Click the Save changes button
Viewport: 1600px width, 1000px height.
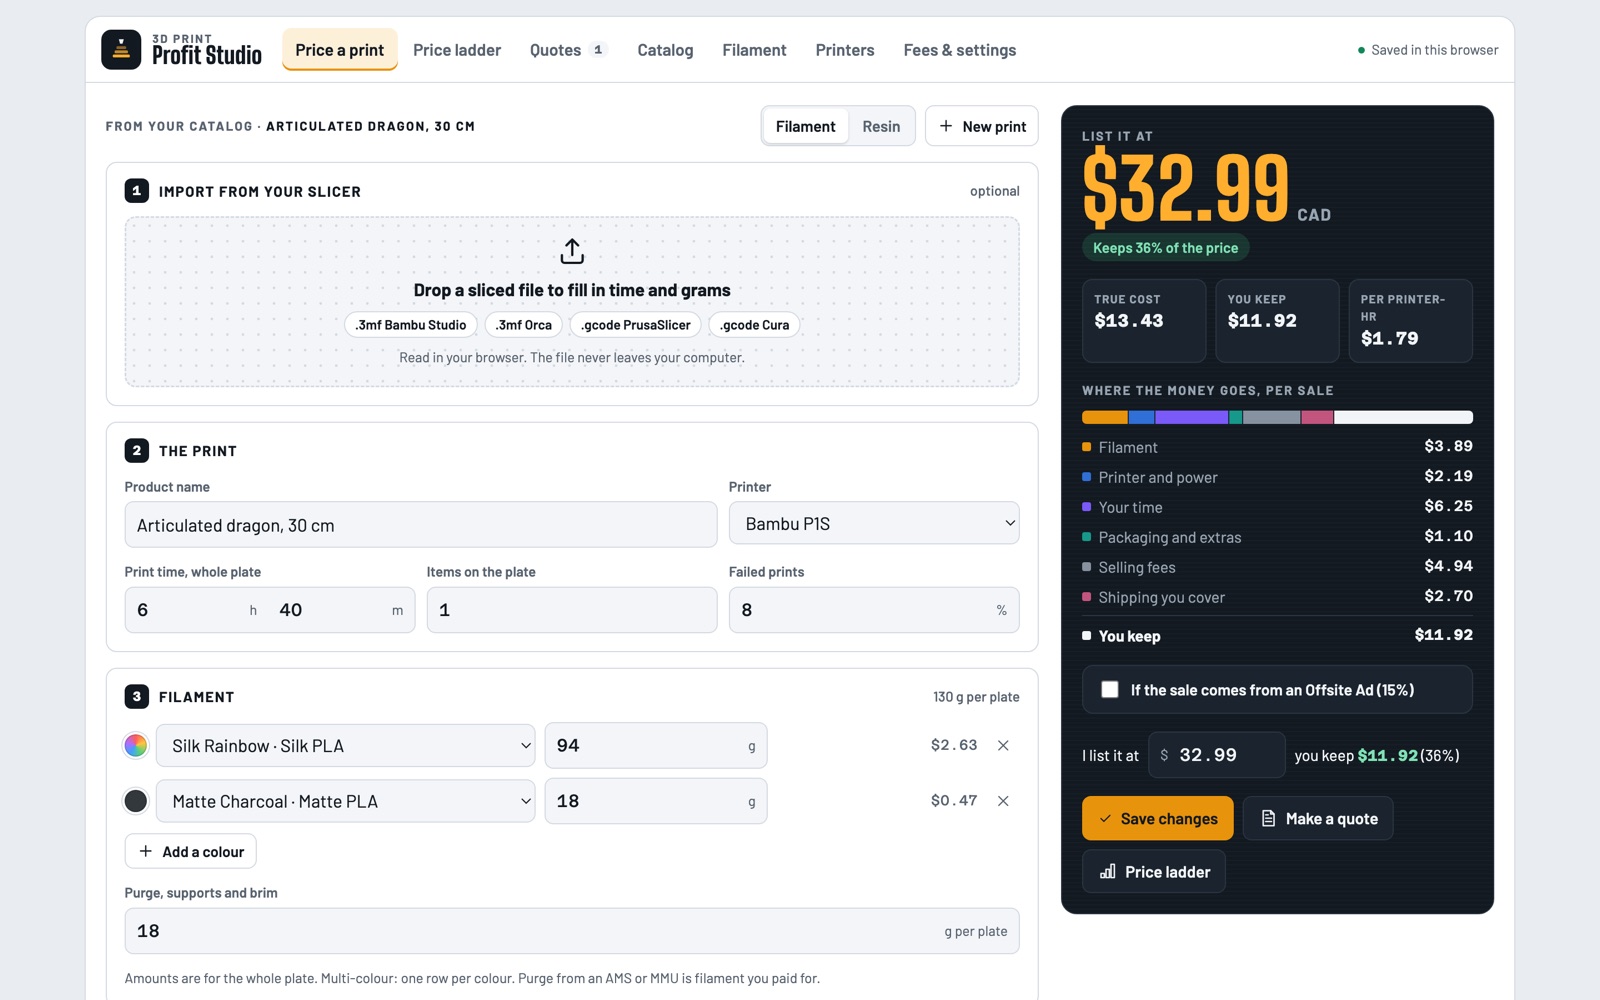[1158, 818]
